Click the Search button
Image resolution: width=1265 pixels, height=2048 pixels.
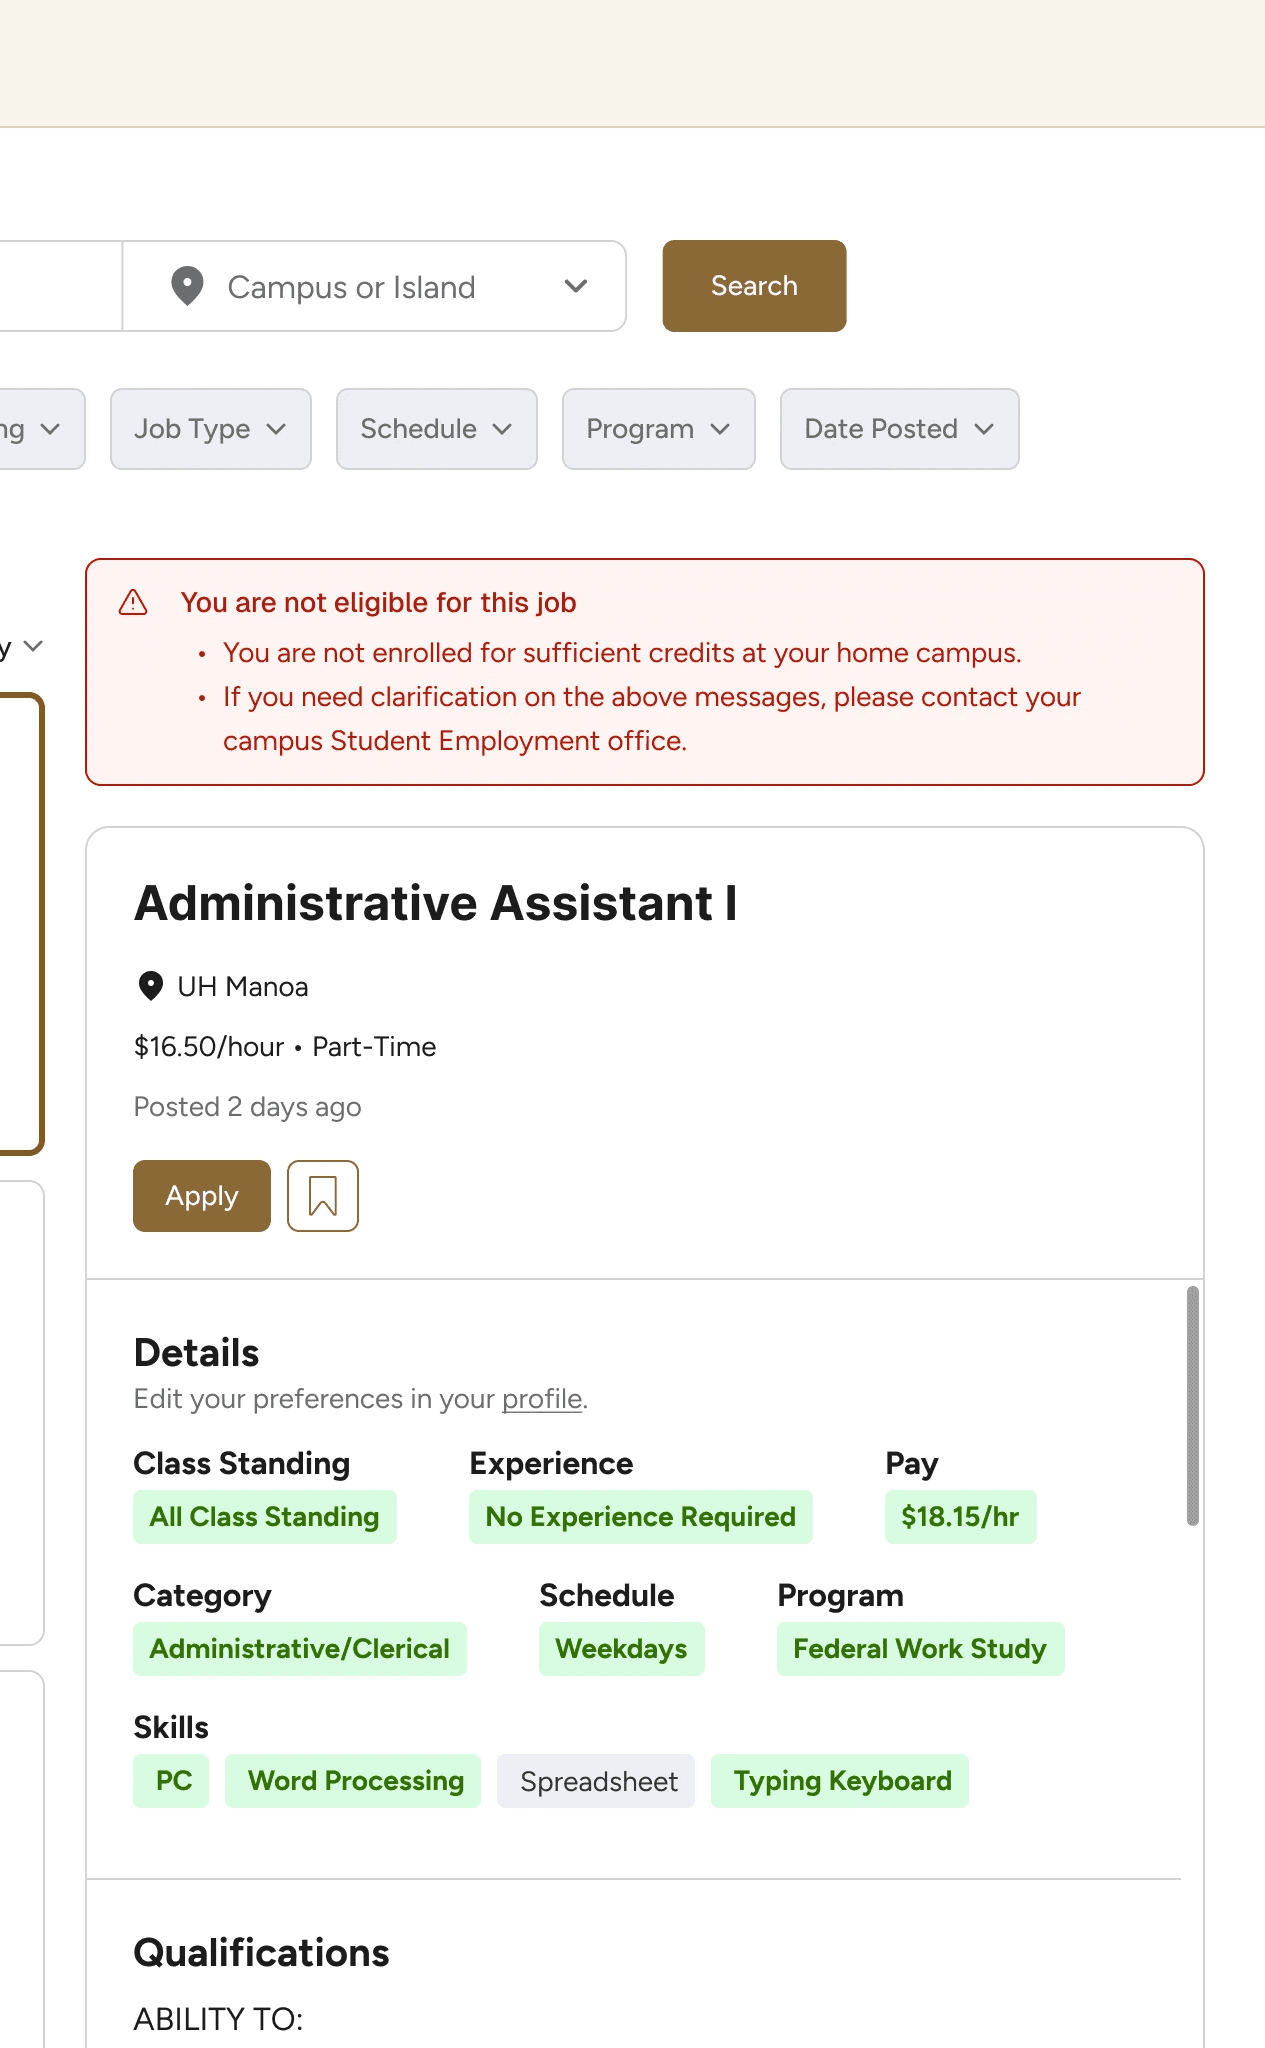(754, 286)
